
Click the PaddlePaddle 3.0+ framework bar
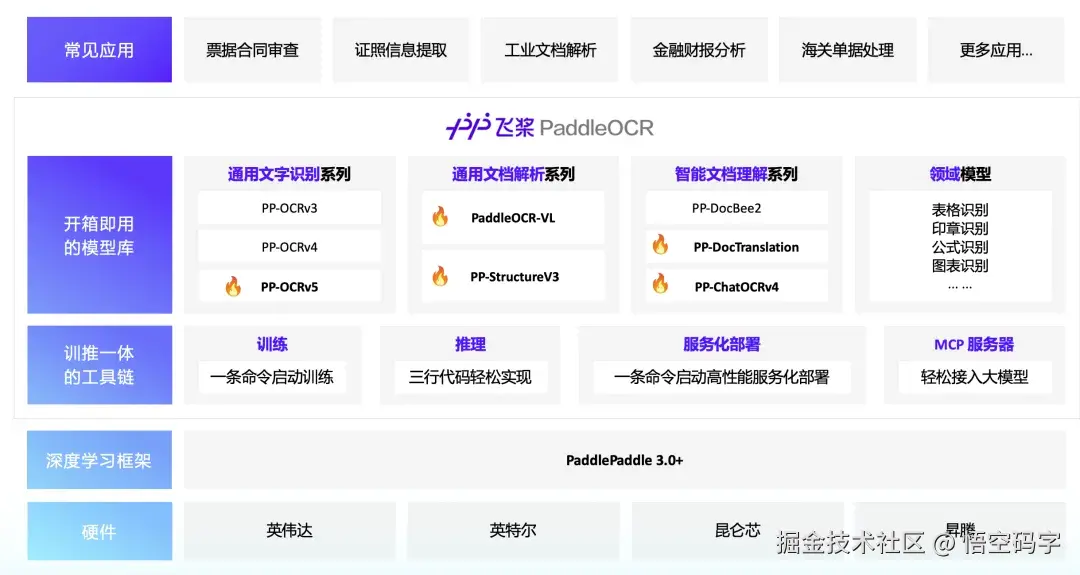(625, 460)
